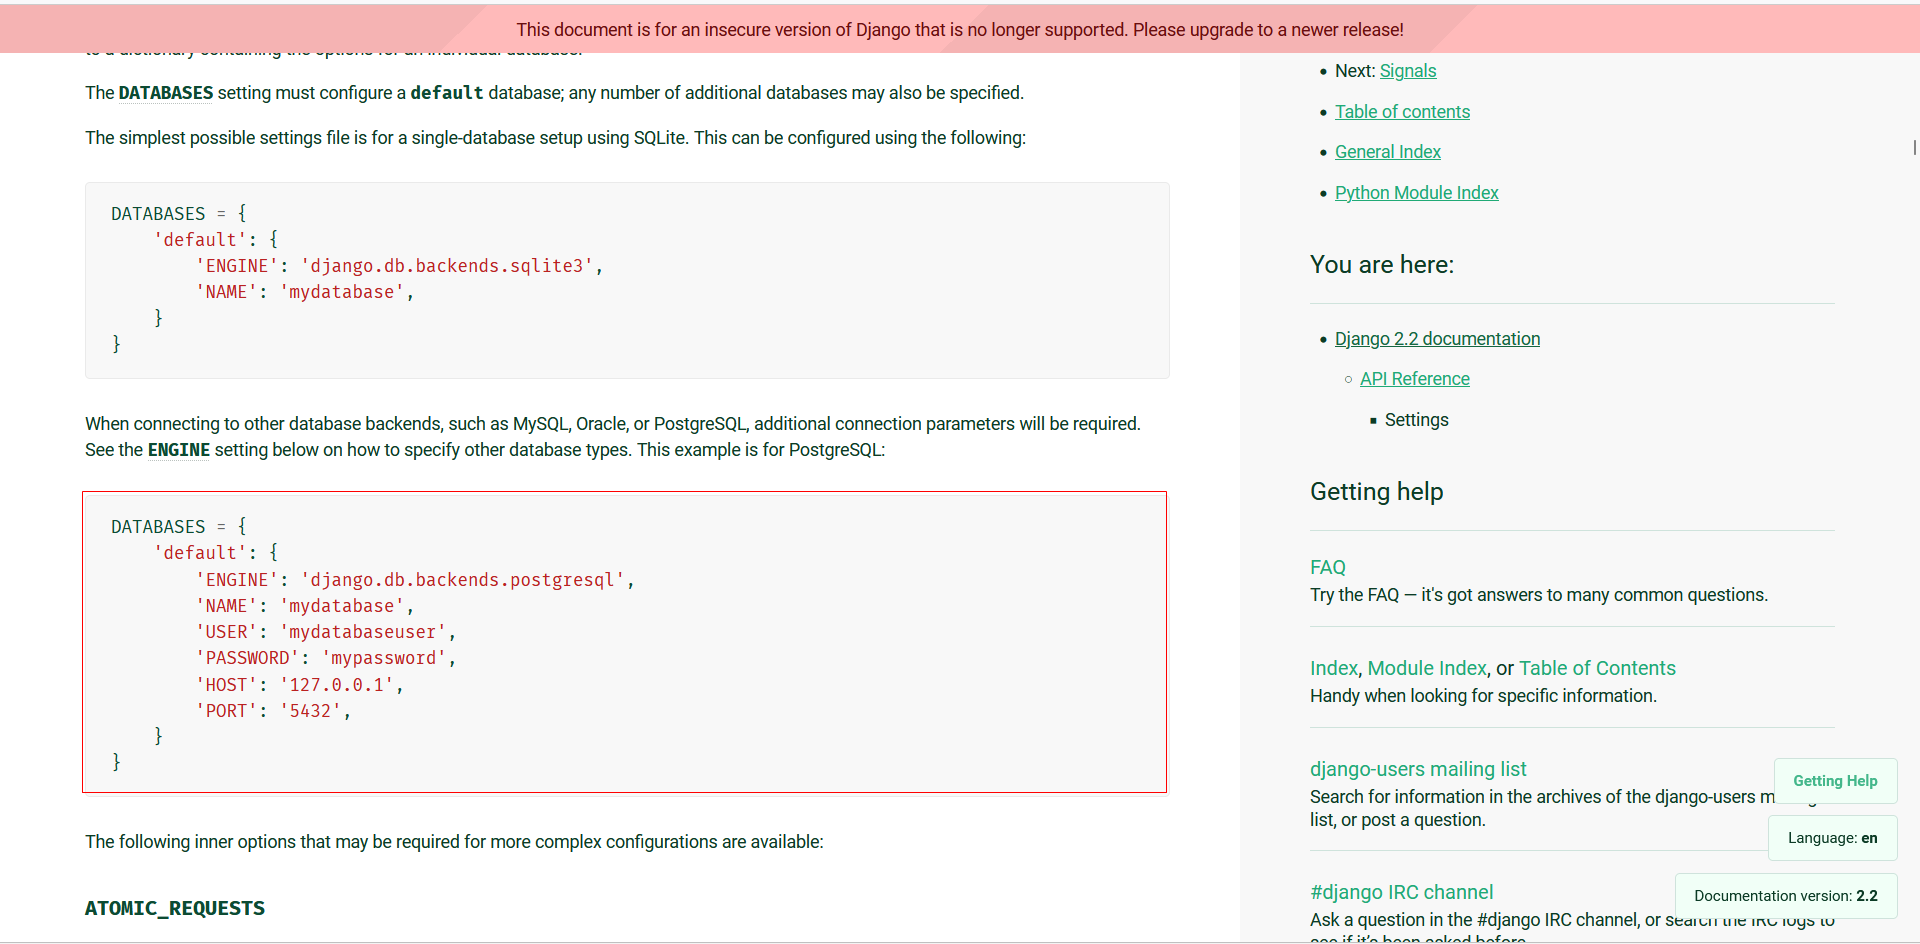Click the '127.0.0.1' host value
Screen dimensions: 1920x944
pos(336,685)
